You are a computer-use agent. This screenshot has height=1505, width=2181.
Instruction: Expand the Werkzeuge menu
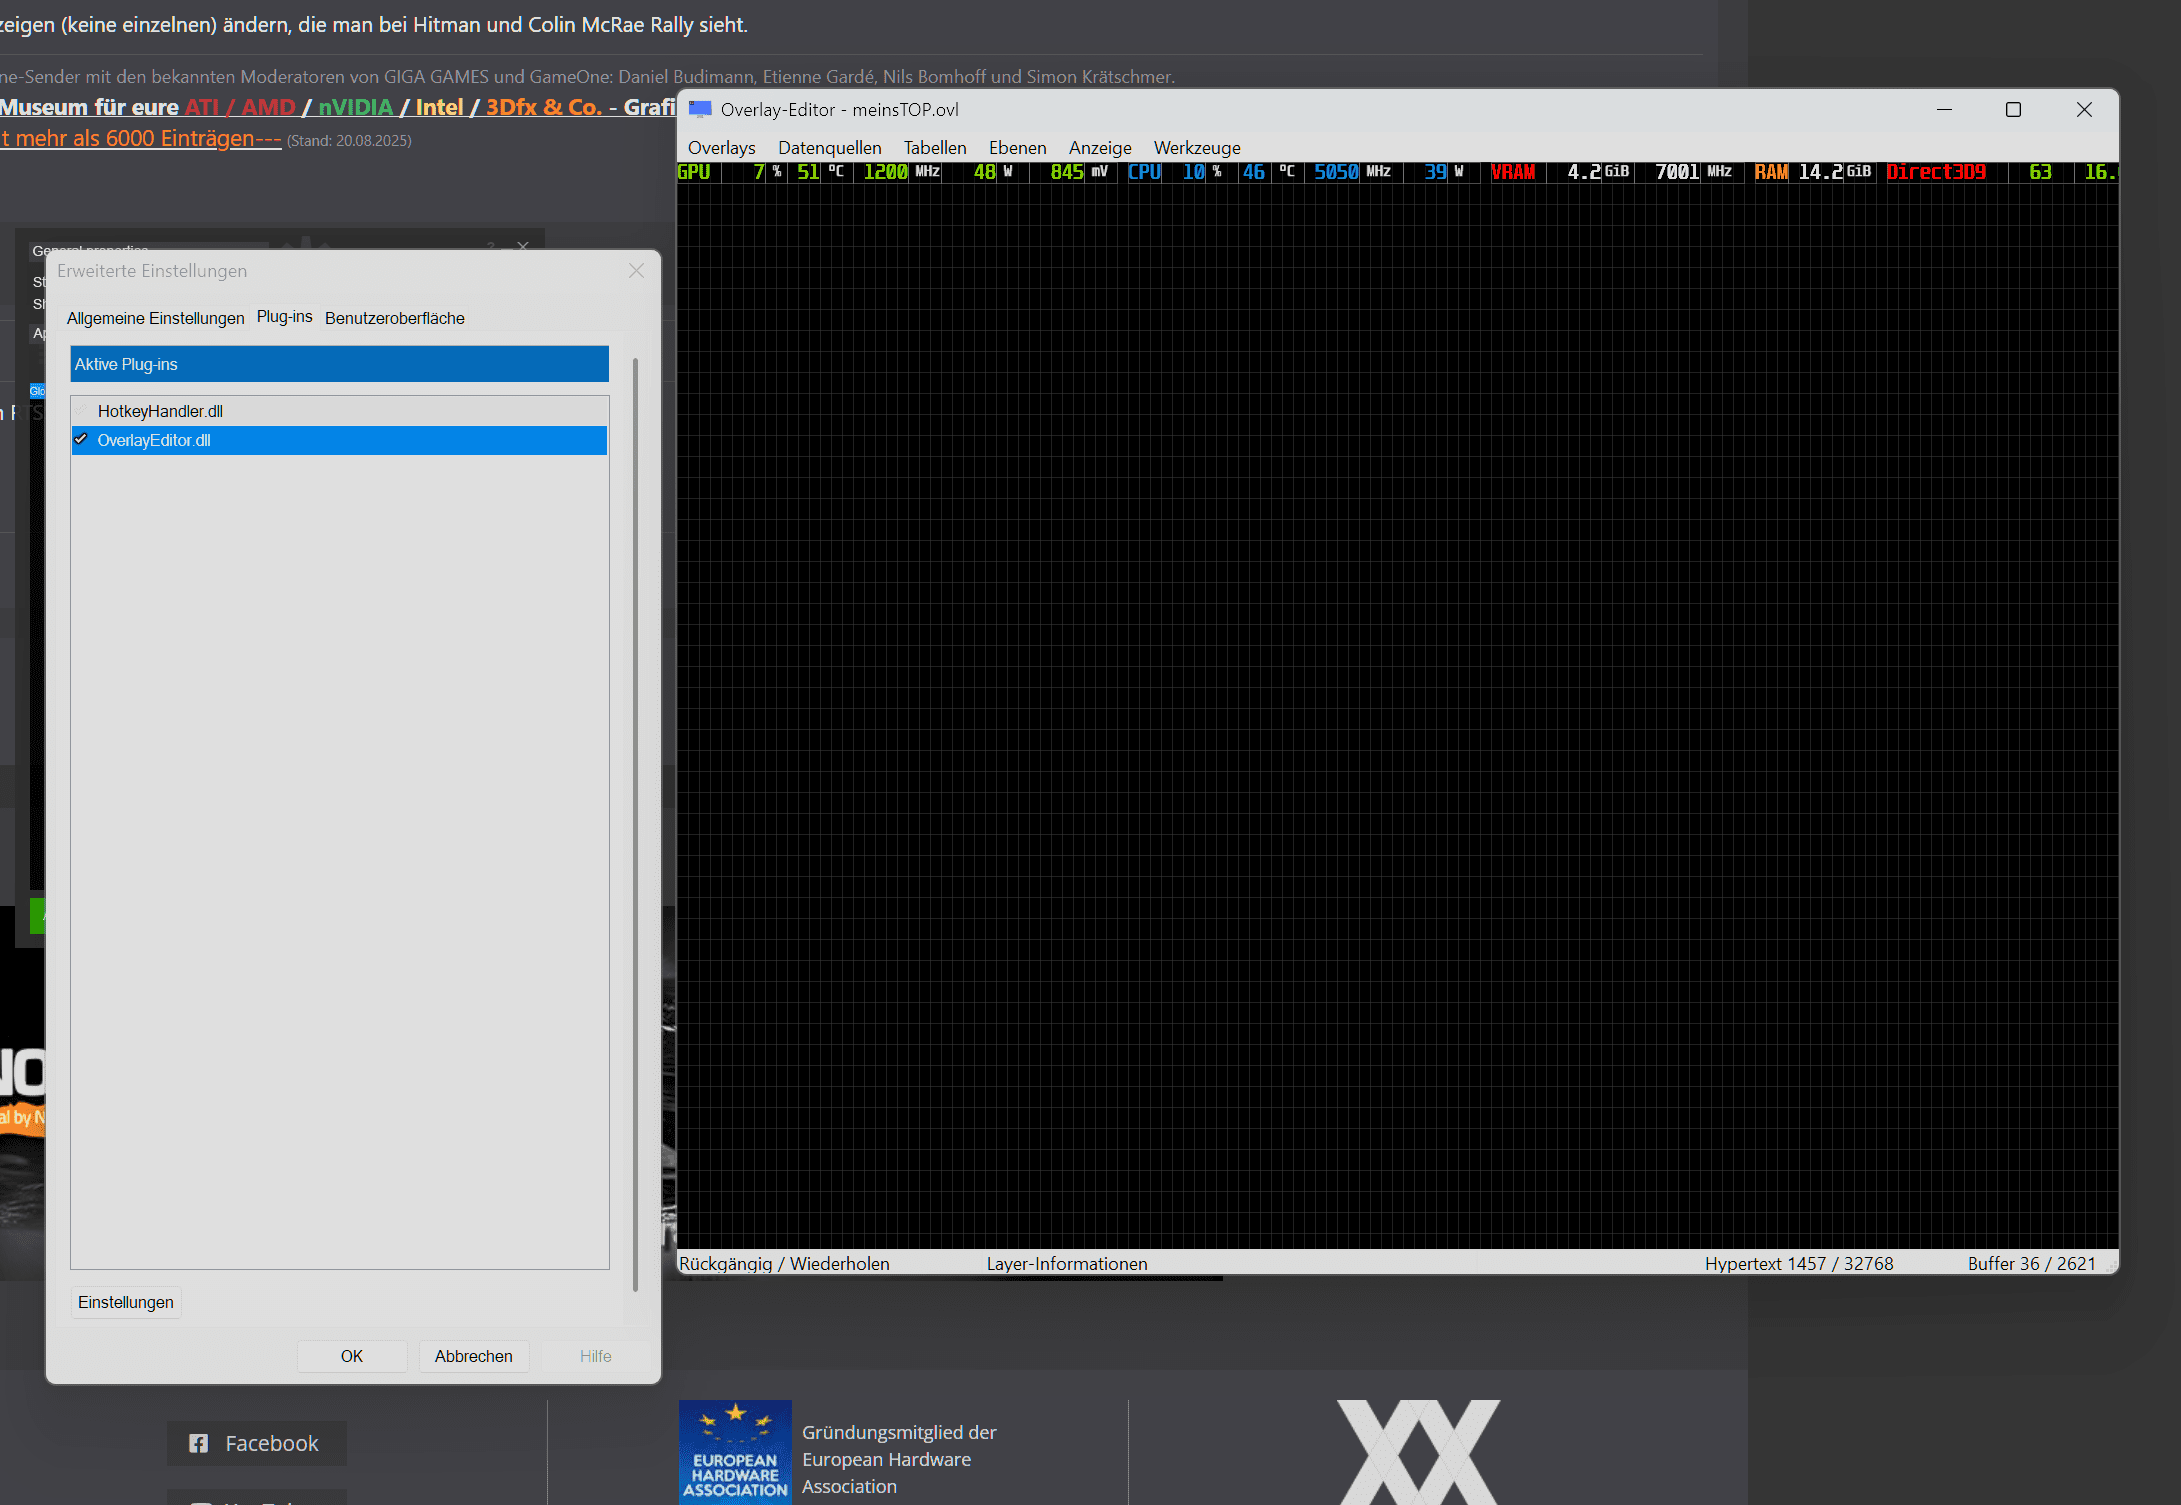(x=1196, y=148)
